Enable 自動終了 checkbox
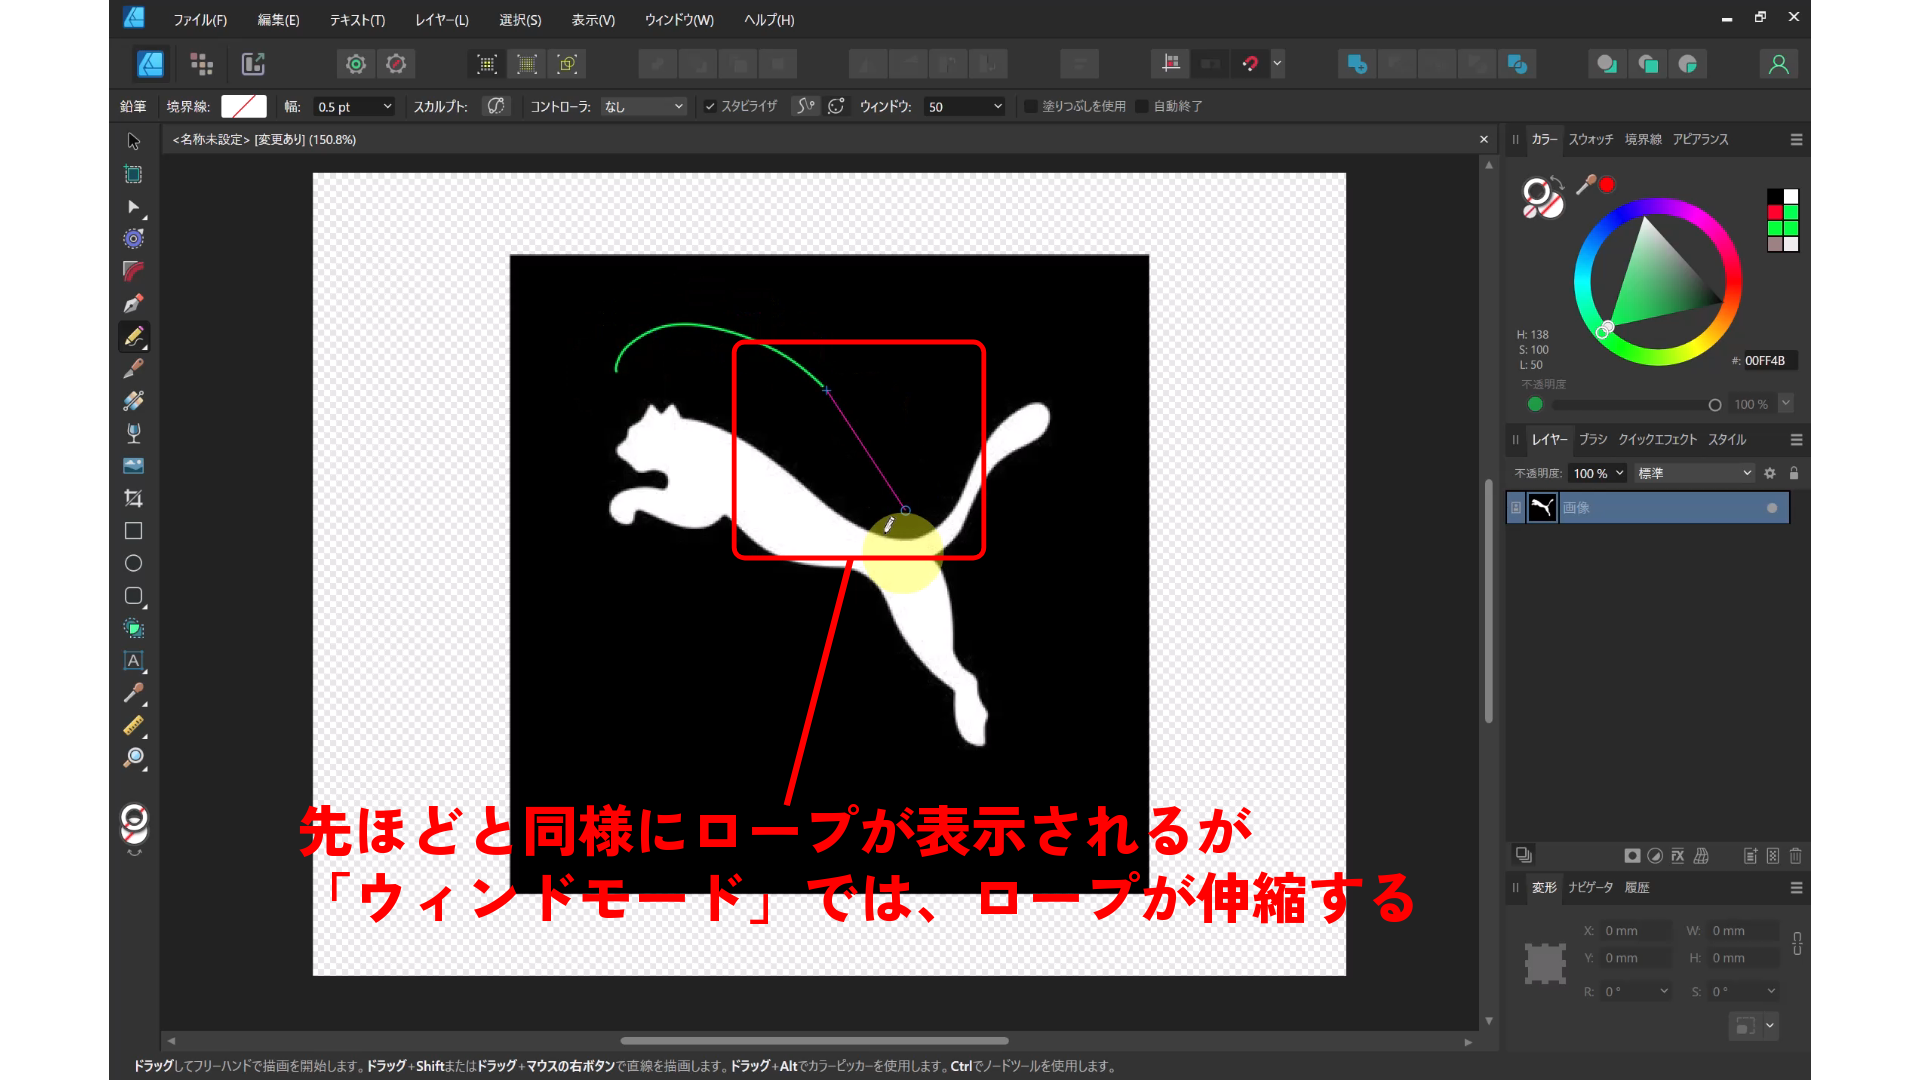Image resolution: width=1920 pixels, height=1080 pixels. tap(1142, 106)
